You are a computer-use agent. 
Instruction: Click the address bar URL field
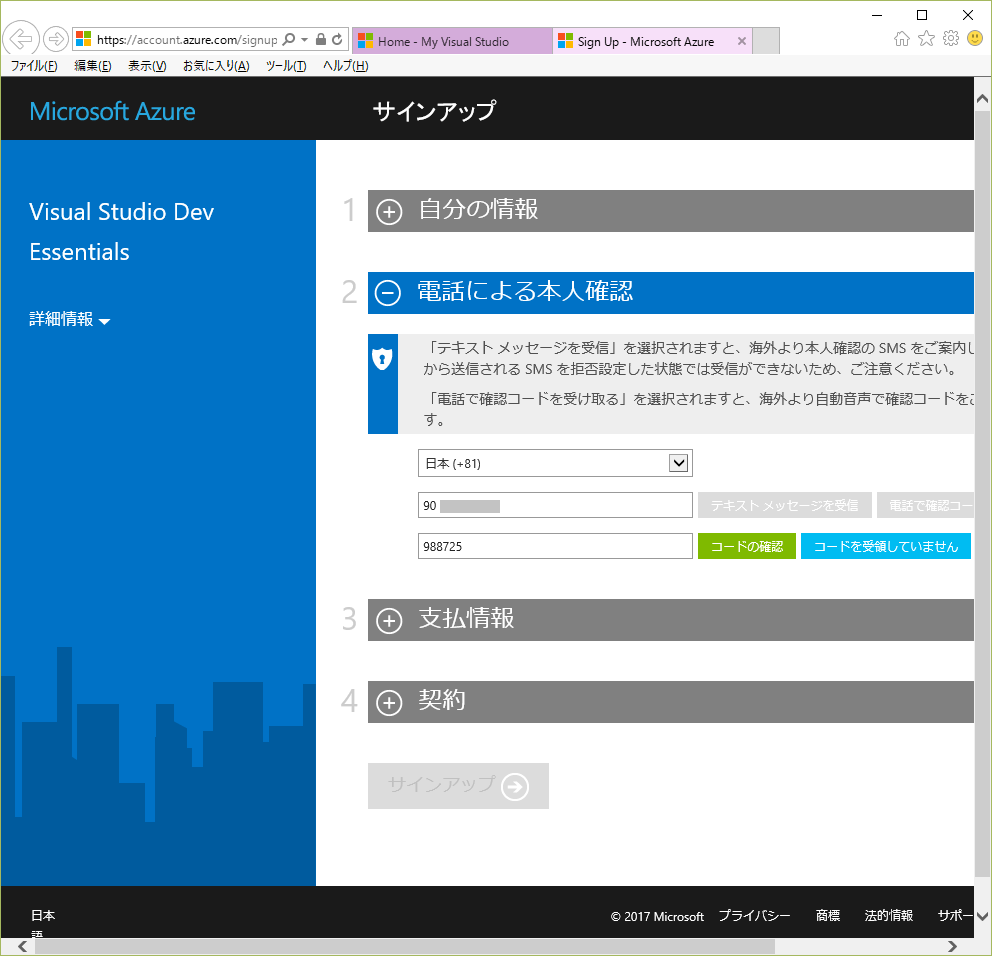pyautogui.click(x=187, y=40)
